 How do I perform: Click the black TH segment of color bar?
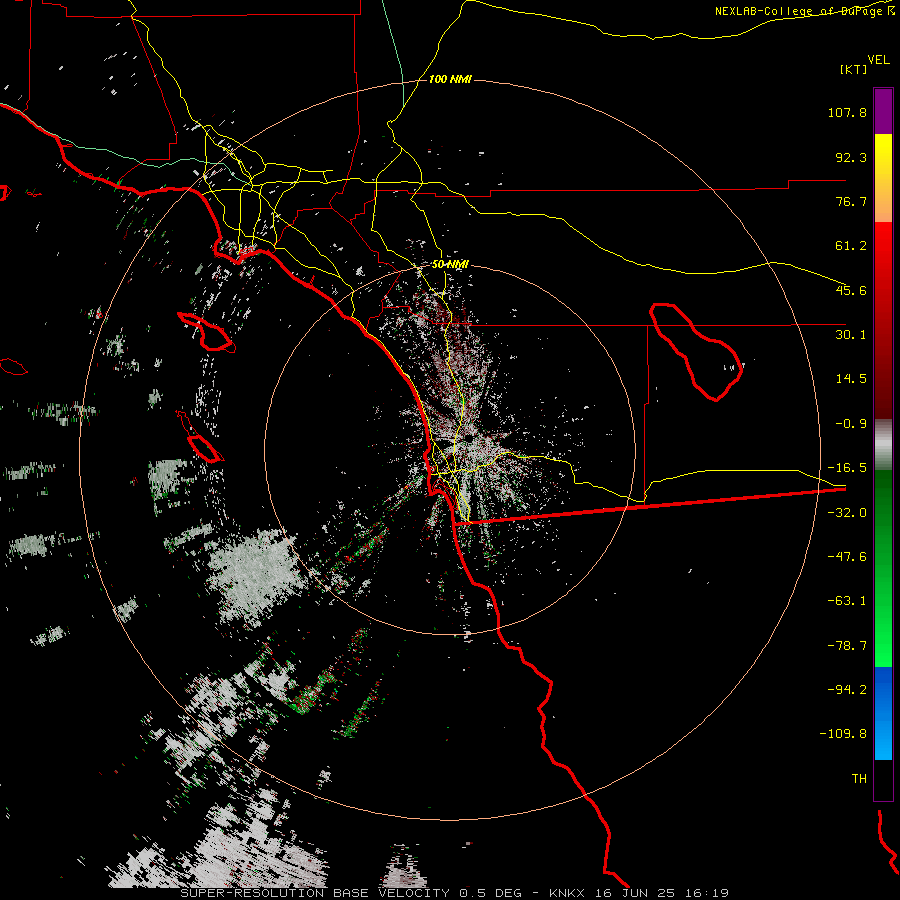[x=883, y=780]
